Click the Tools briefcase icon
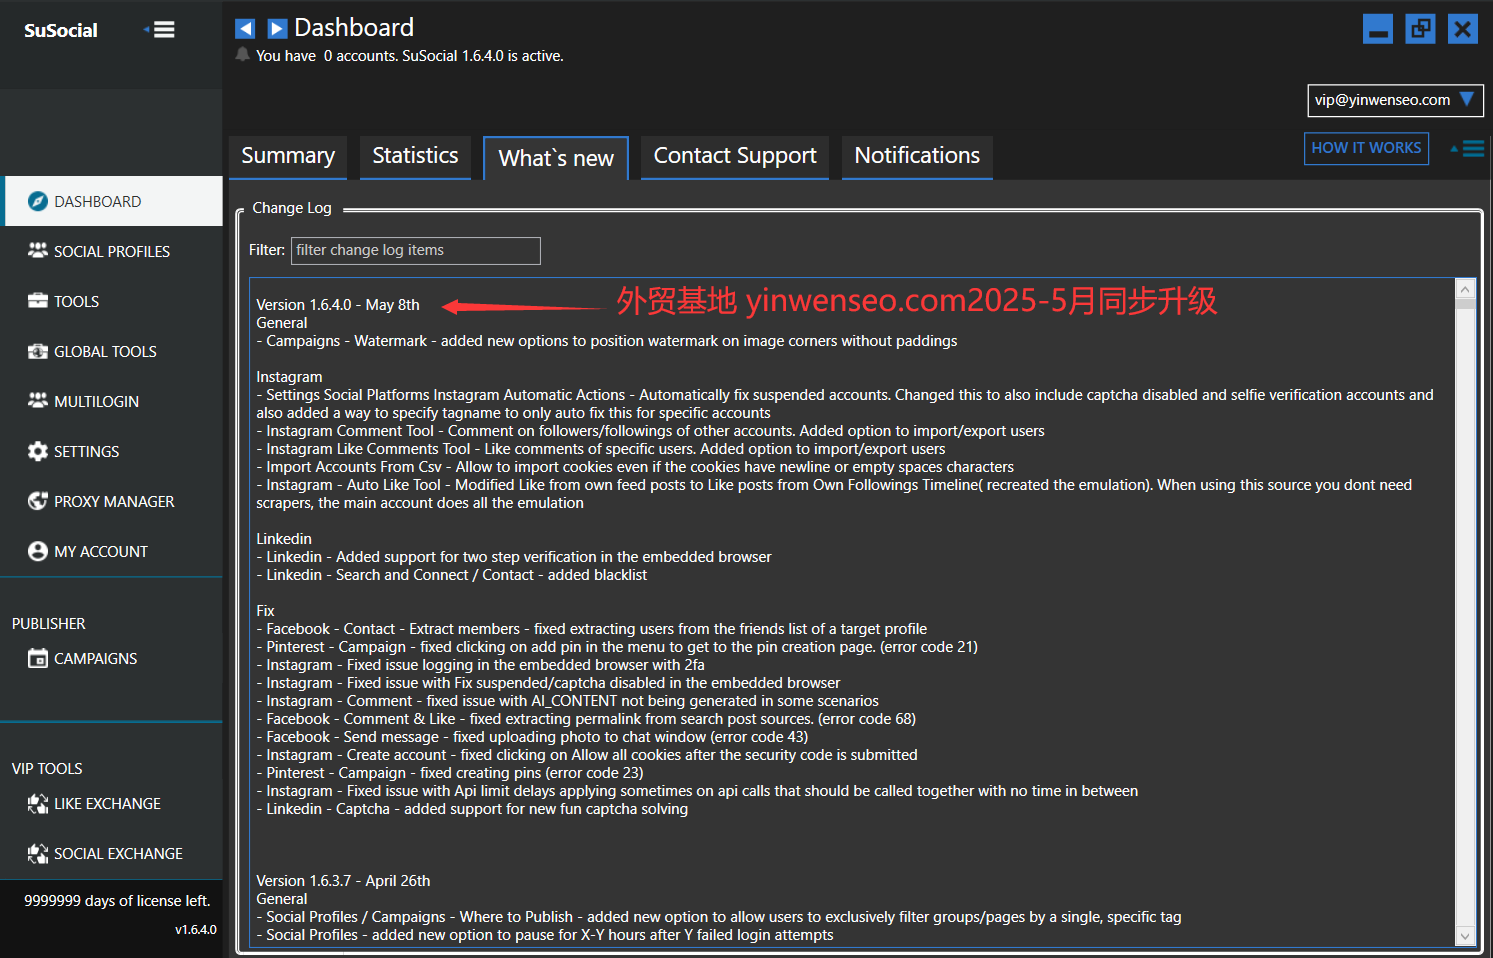 click(x=38, y=301)
